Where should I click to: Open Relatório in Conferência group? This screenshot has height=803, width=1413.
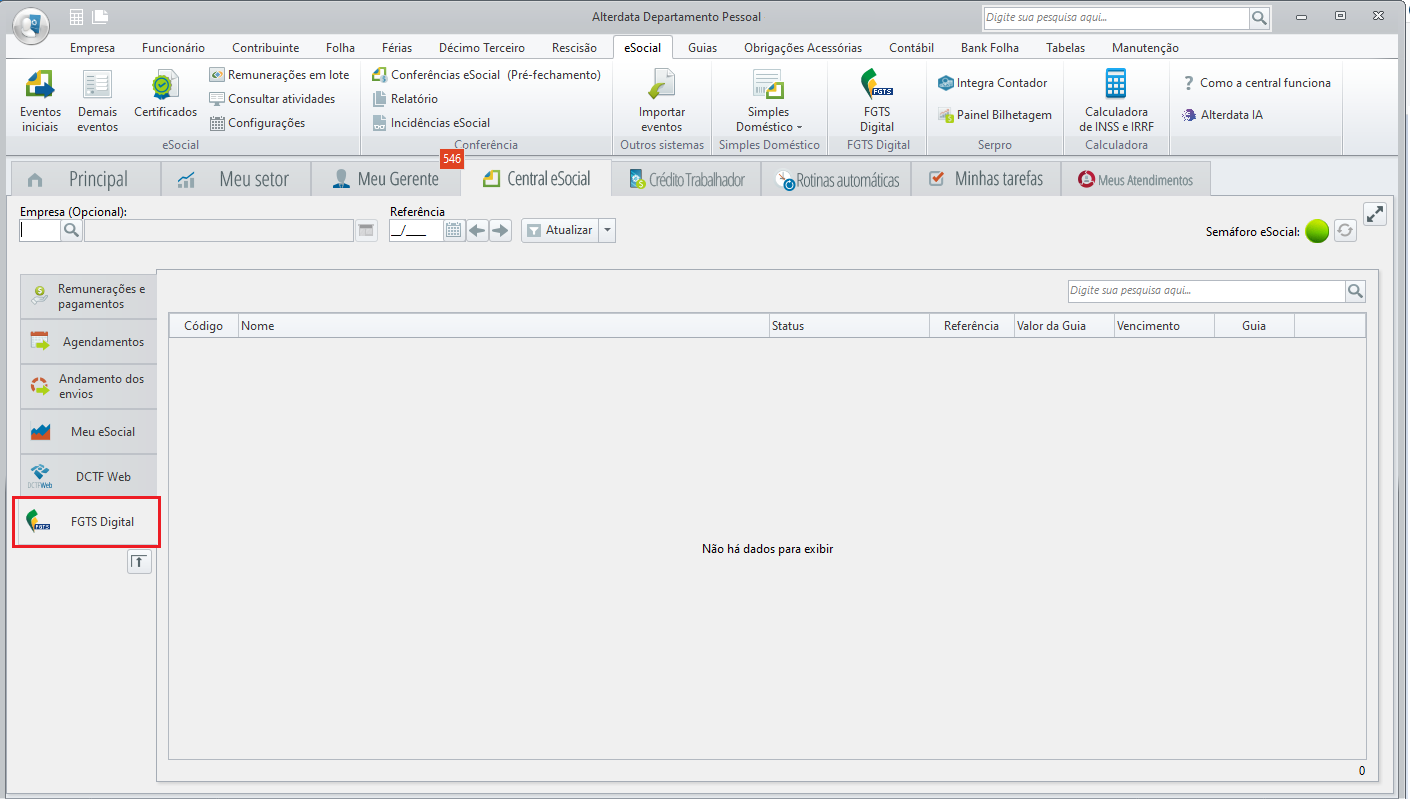pyautogui.click(x=405, y=99)
